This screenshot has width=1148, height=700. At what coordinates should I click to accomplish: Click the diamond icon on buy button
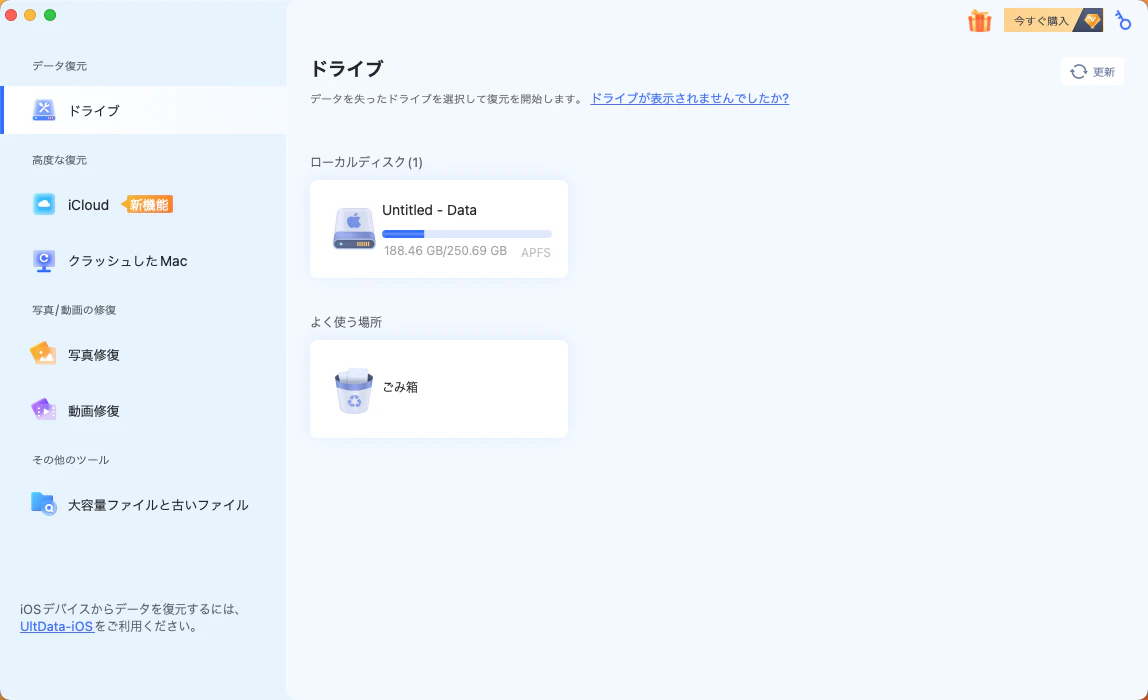1091,21
